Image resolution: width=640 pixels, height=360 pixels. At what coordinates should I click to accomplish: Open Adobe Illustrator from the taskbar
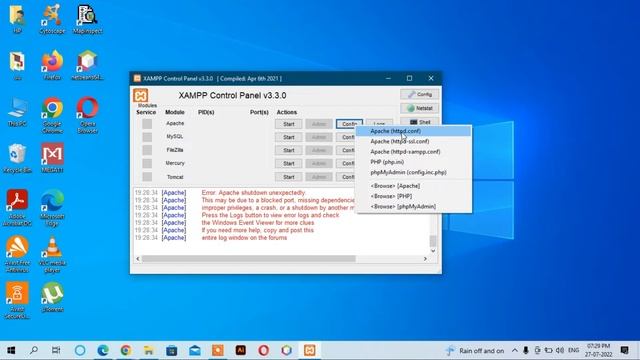point(241,350)
